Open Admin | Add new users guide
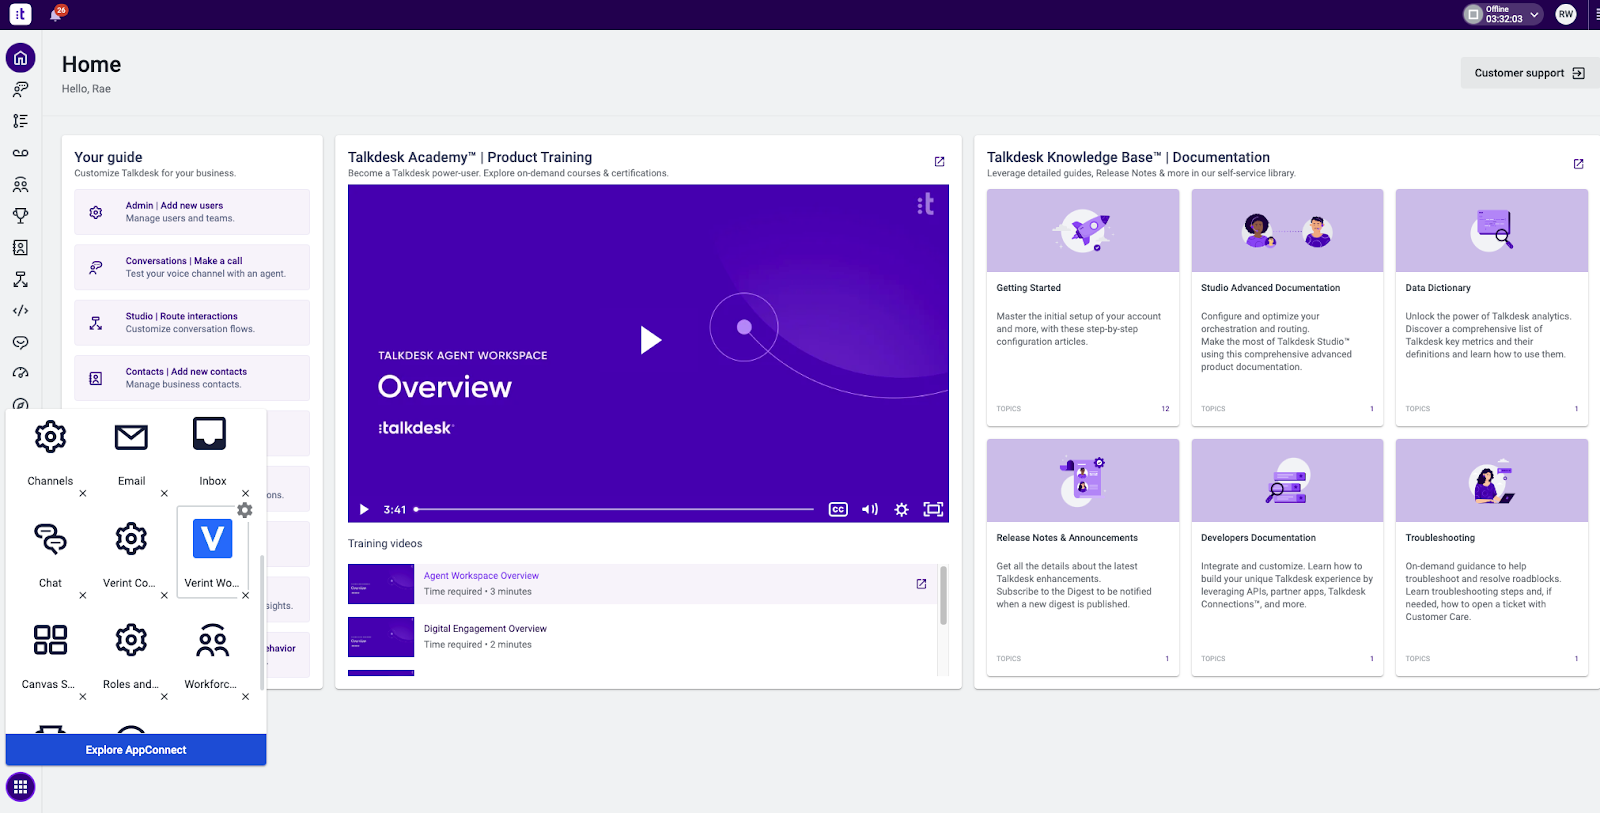The image size is (1600, 813). click(192, 212)
